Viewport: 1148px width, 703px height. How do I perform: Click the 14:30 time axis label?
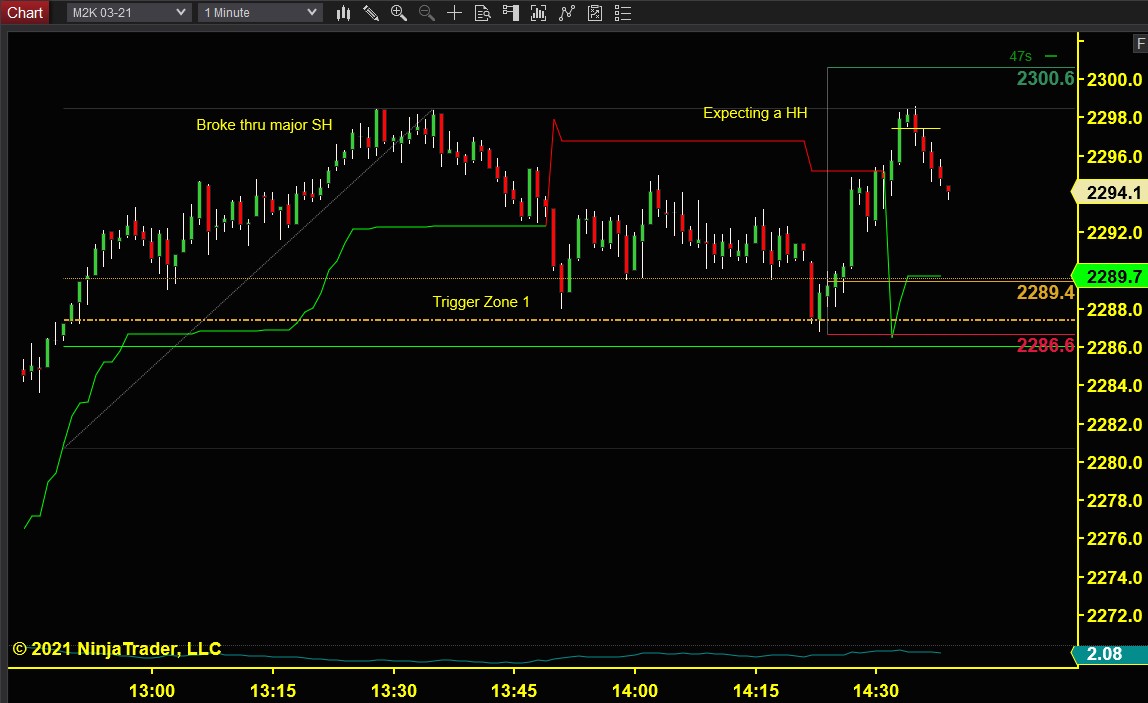tap(876, 691)
